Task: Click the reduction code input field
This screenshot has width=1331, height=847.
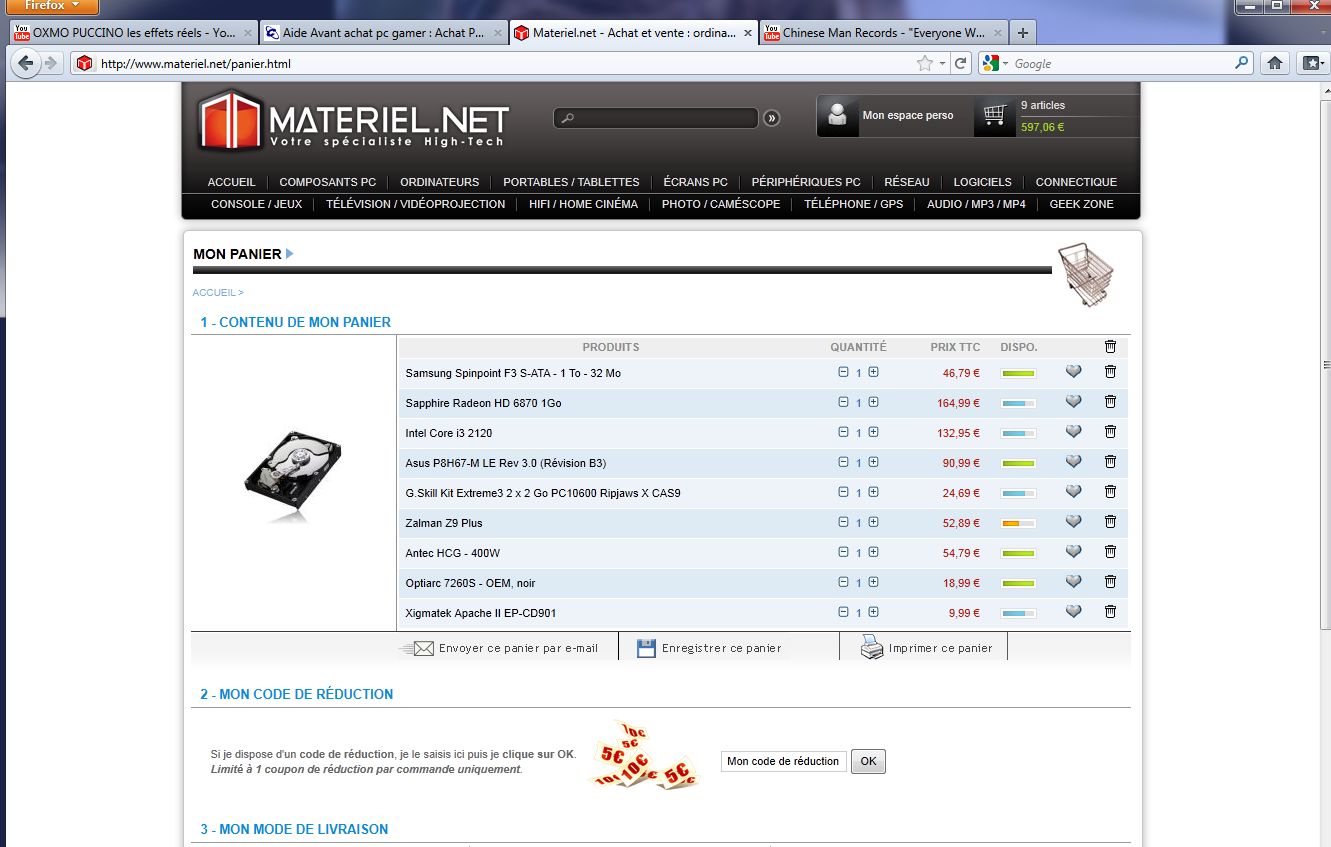Action: point(783,761)
